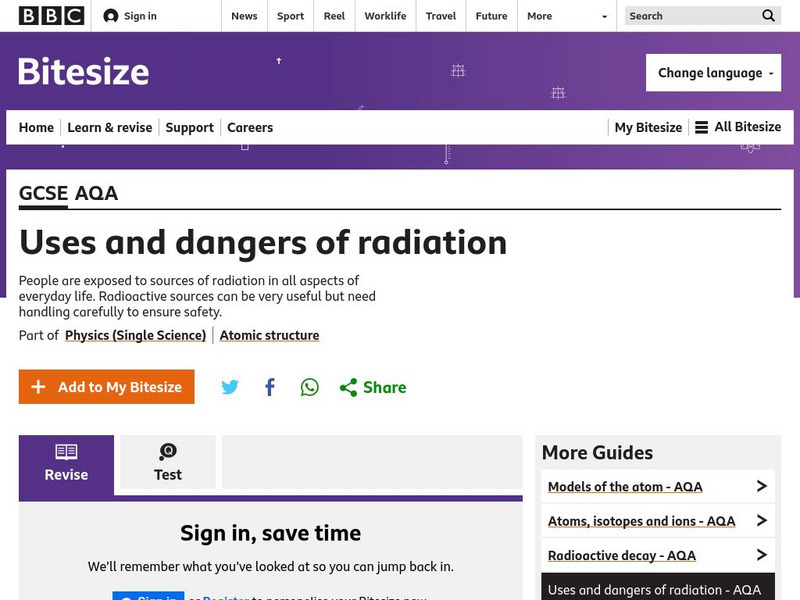
Task: Click the Twitter share icon
Action: click(x=230, y=386)
